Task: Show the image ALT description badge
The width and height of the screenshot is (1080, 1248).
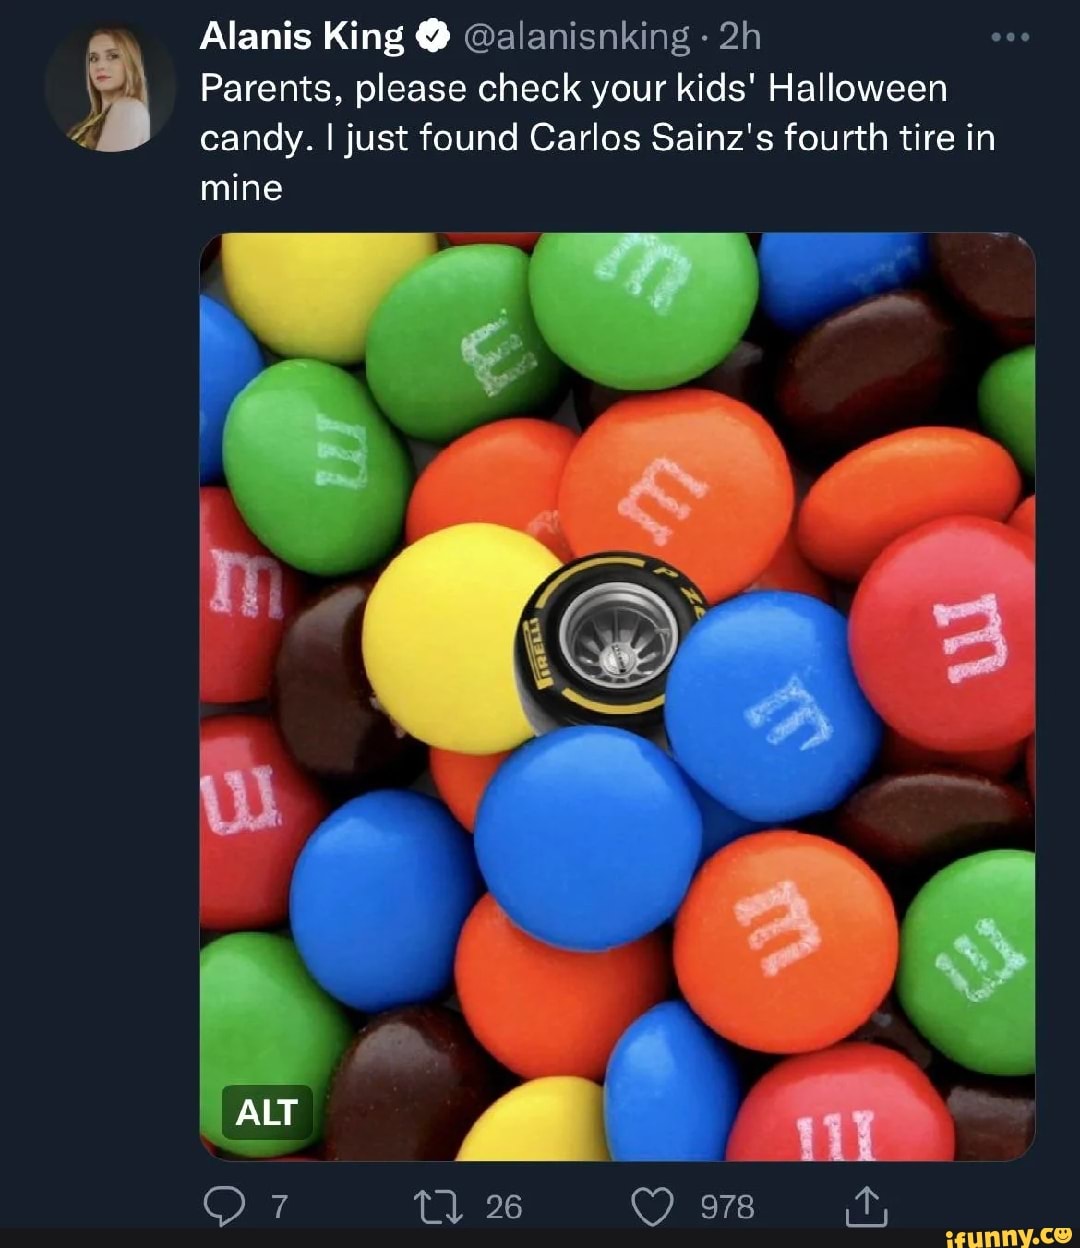Action: tap(266, 1112)
